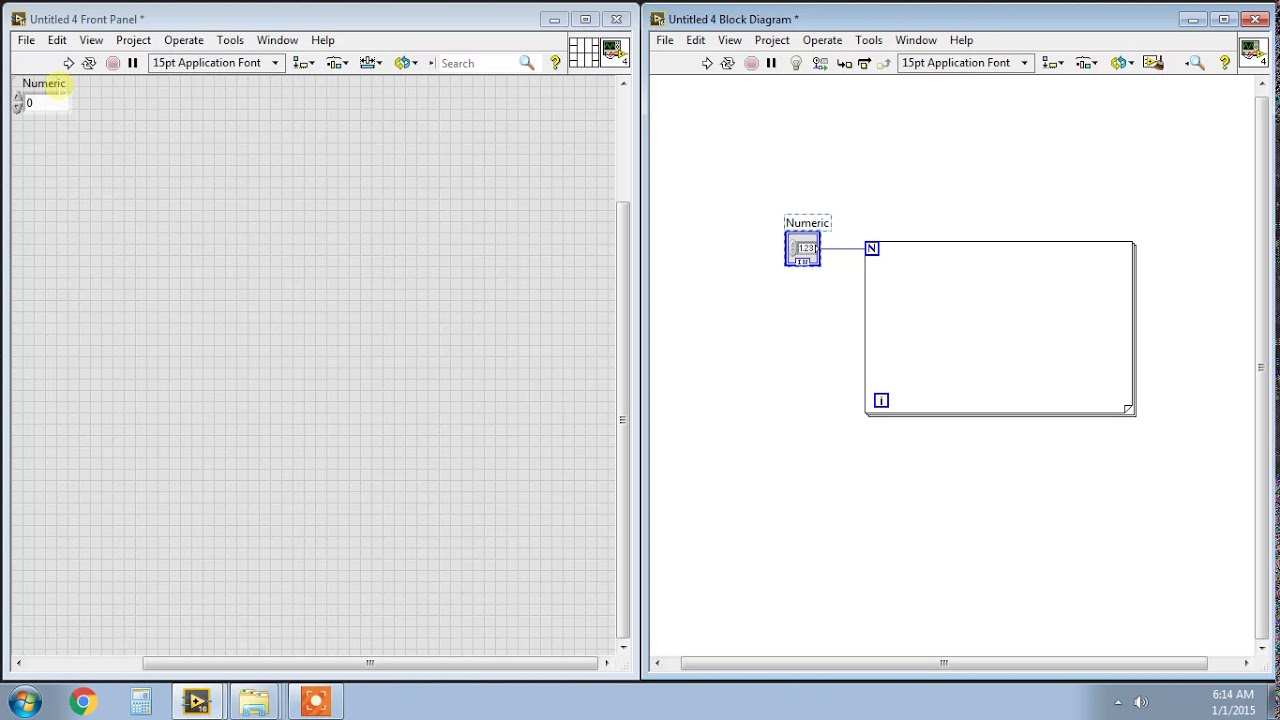Open Help menu in Front Panel window

322,40
